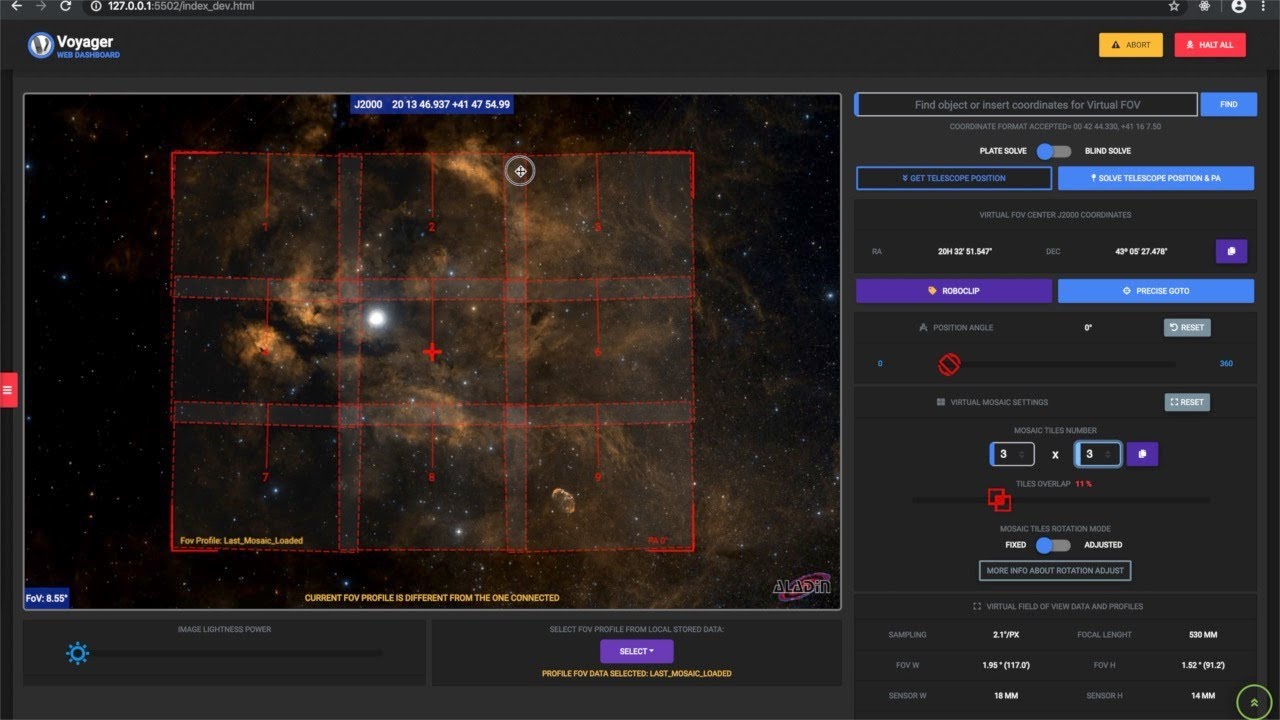This screenshot has width=1280, height=720.
Task: Click the Tiles Overlap 11 % value
Action: click(1083, 484)
